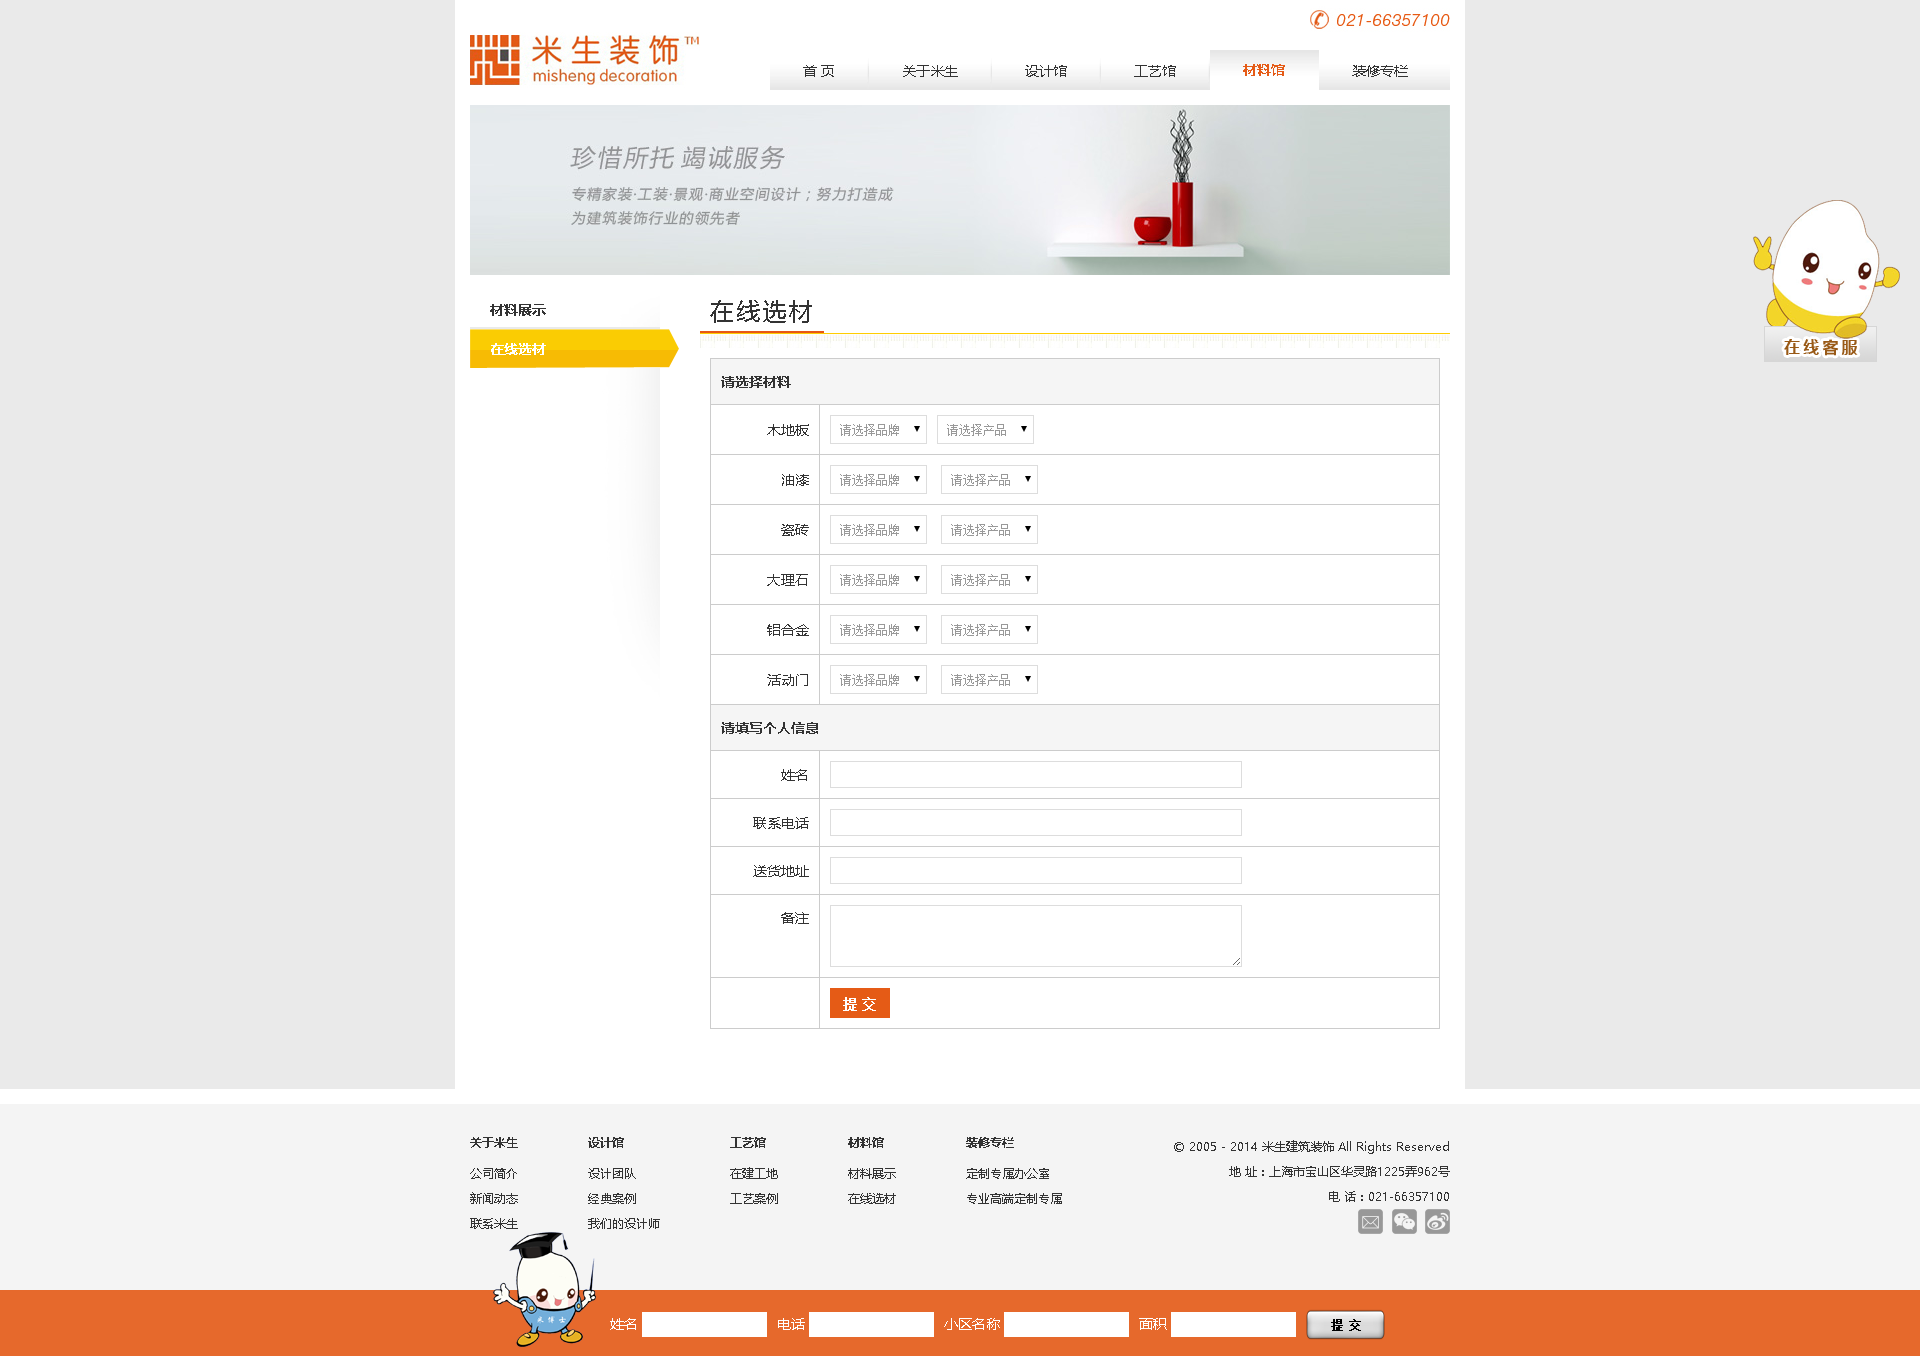Click the 联系电话 input field
The height and width of the screenshot is (1356, 1920).
(x=1035, y=823)
